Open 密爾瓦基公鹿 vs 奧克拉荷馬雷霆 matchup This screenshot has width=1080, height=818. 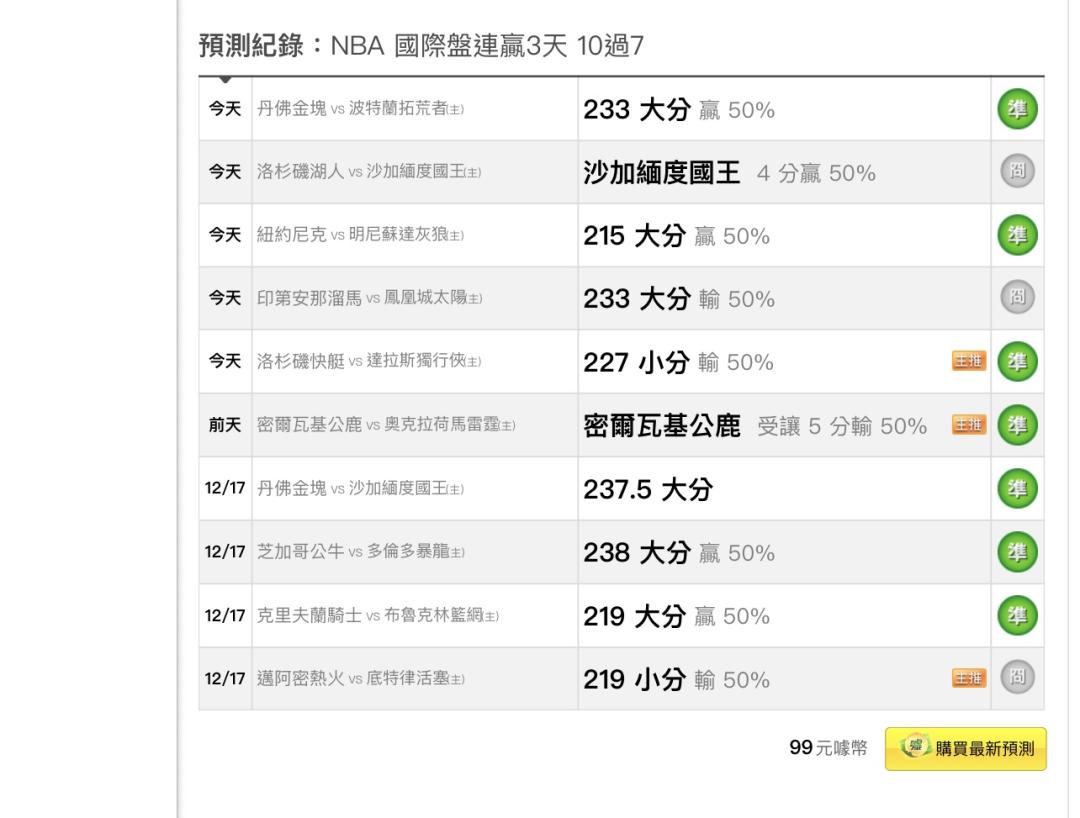click(386, 426)
